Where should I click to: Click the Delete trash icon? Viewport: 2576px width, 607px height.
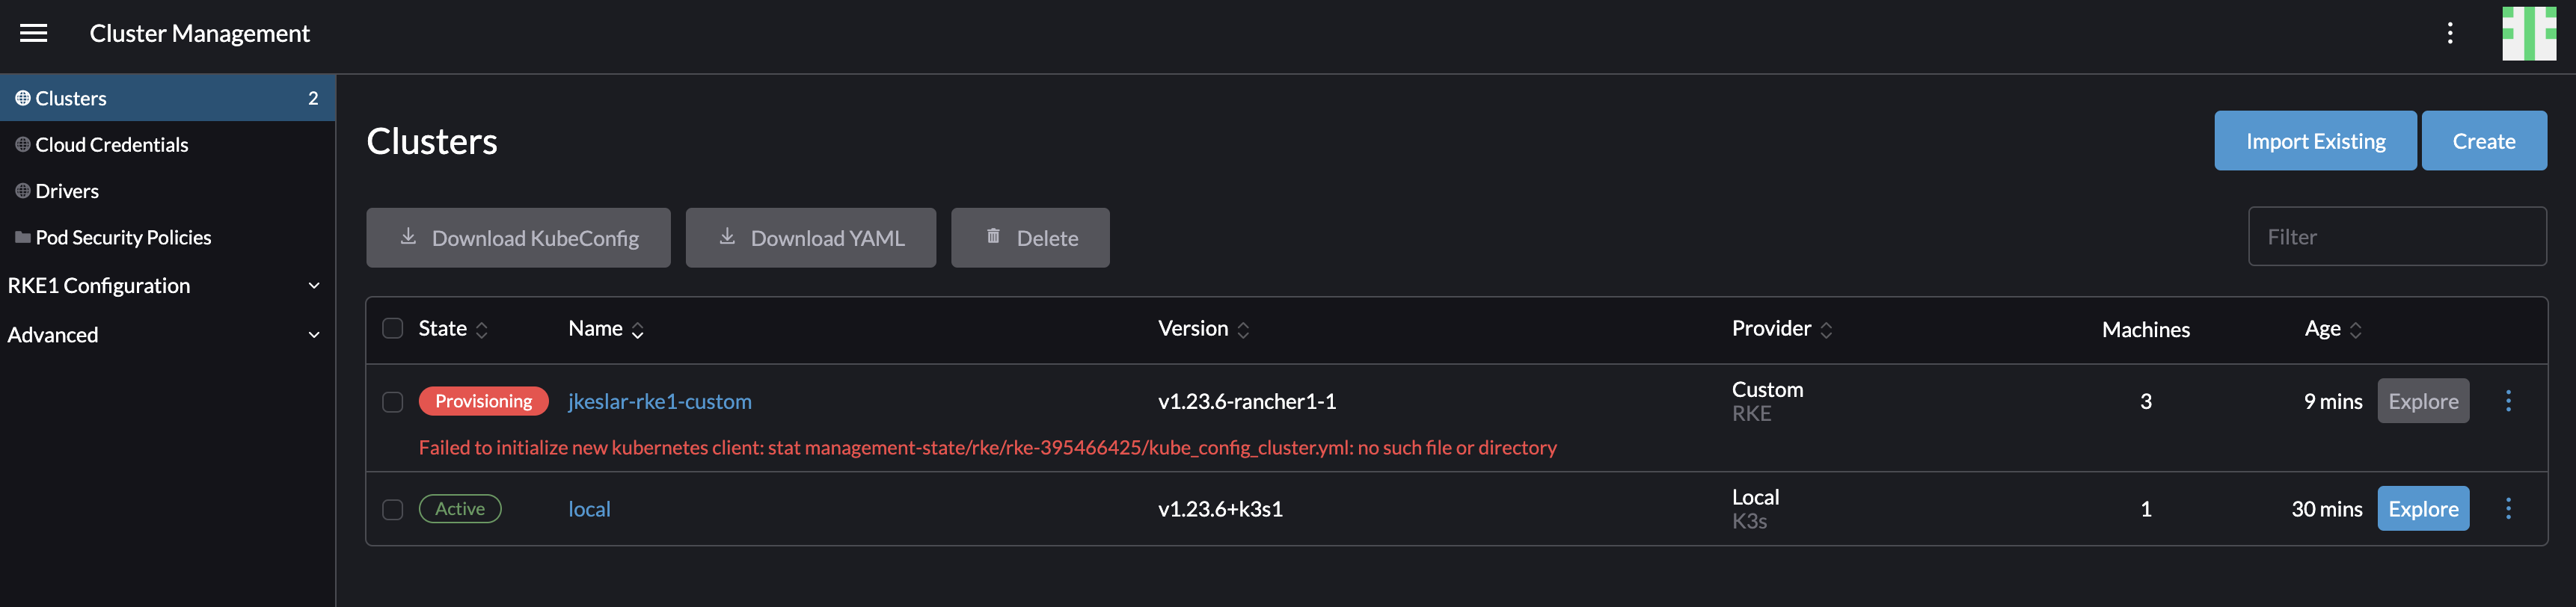(x=993, y=237)
